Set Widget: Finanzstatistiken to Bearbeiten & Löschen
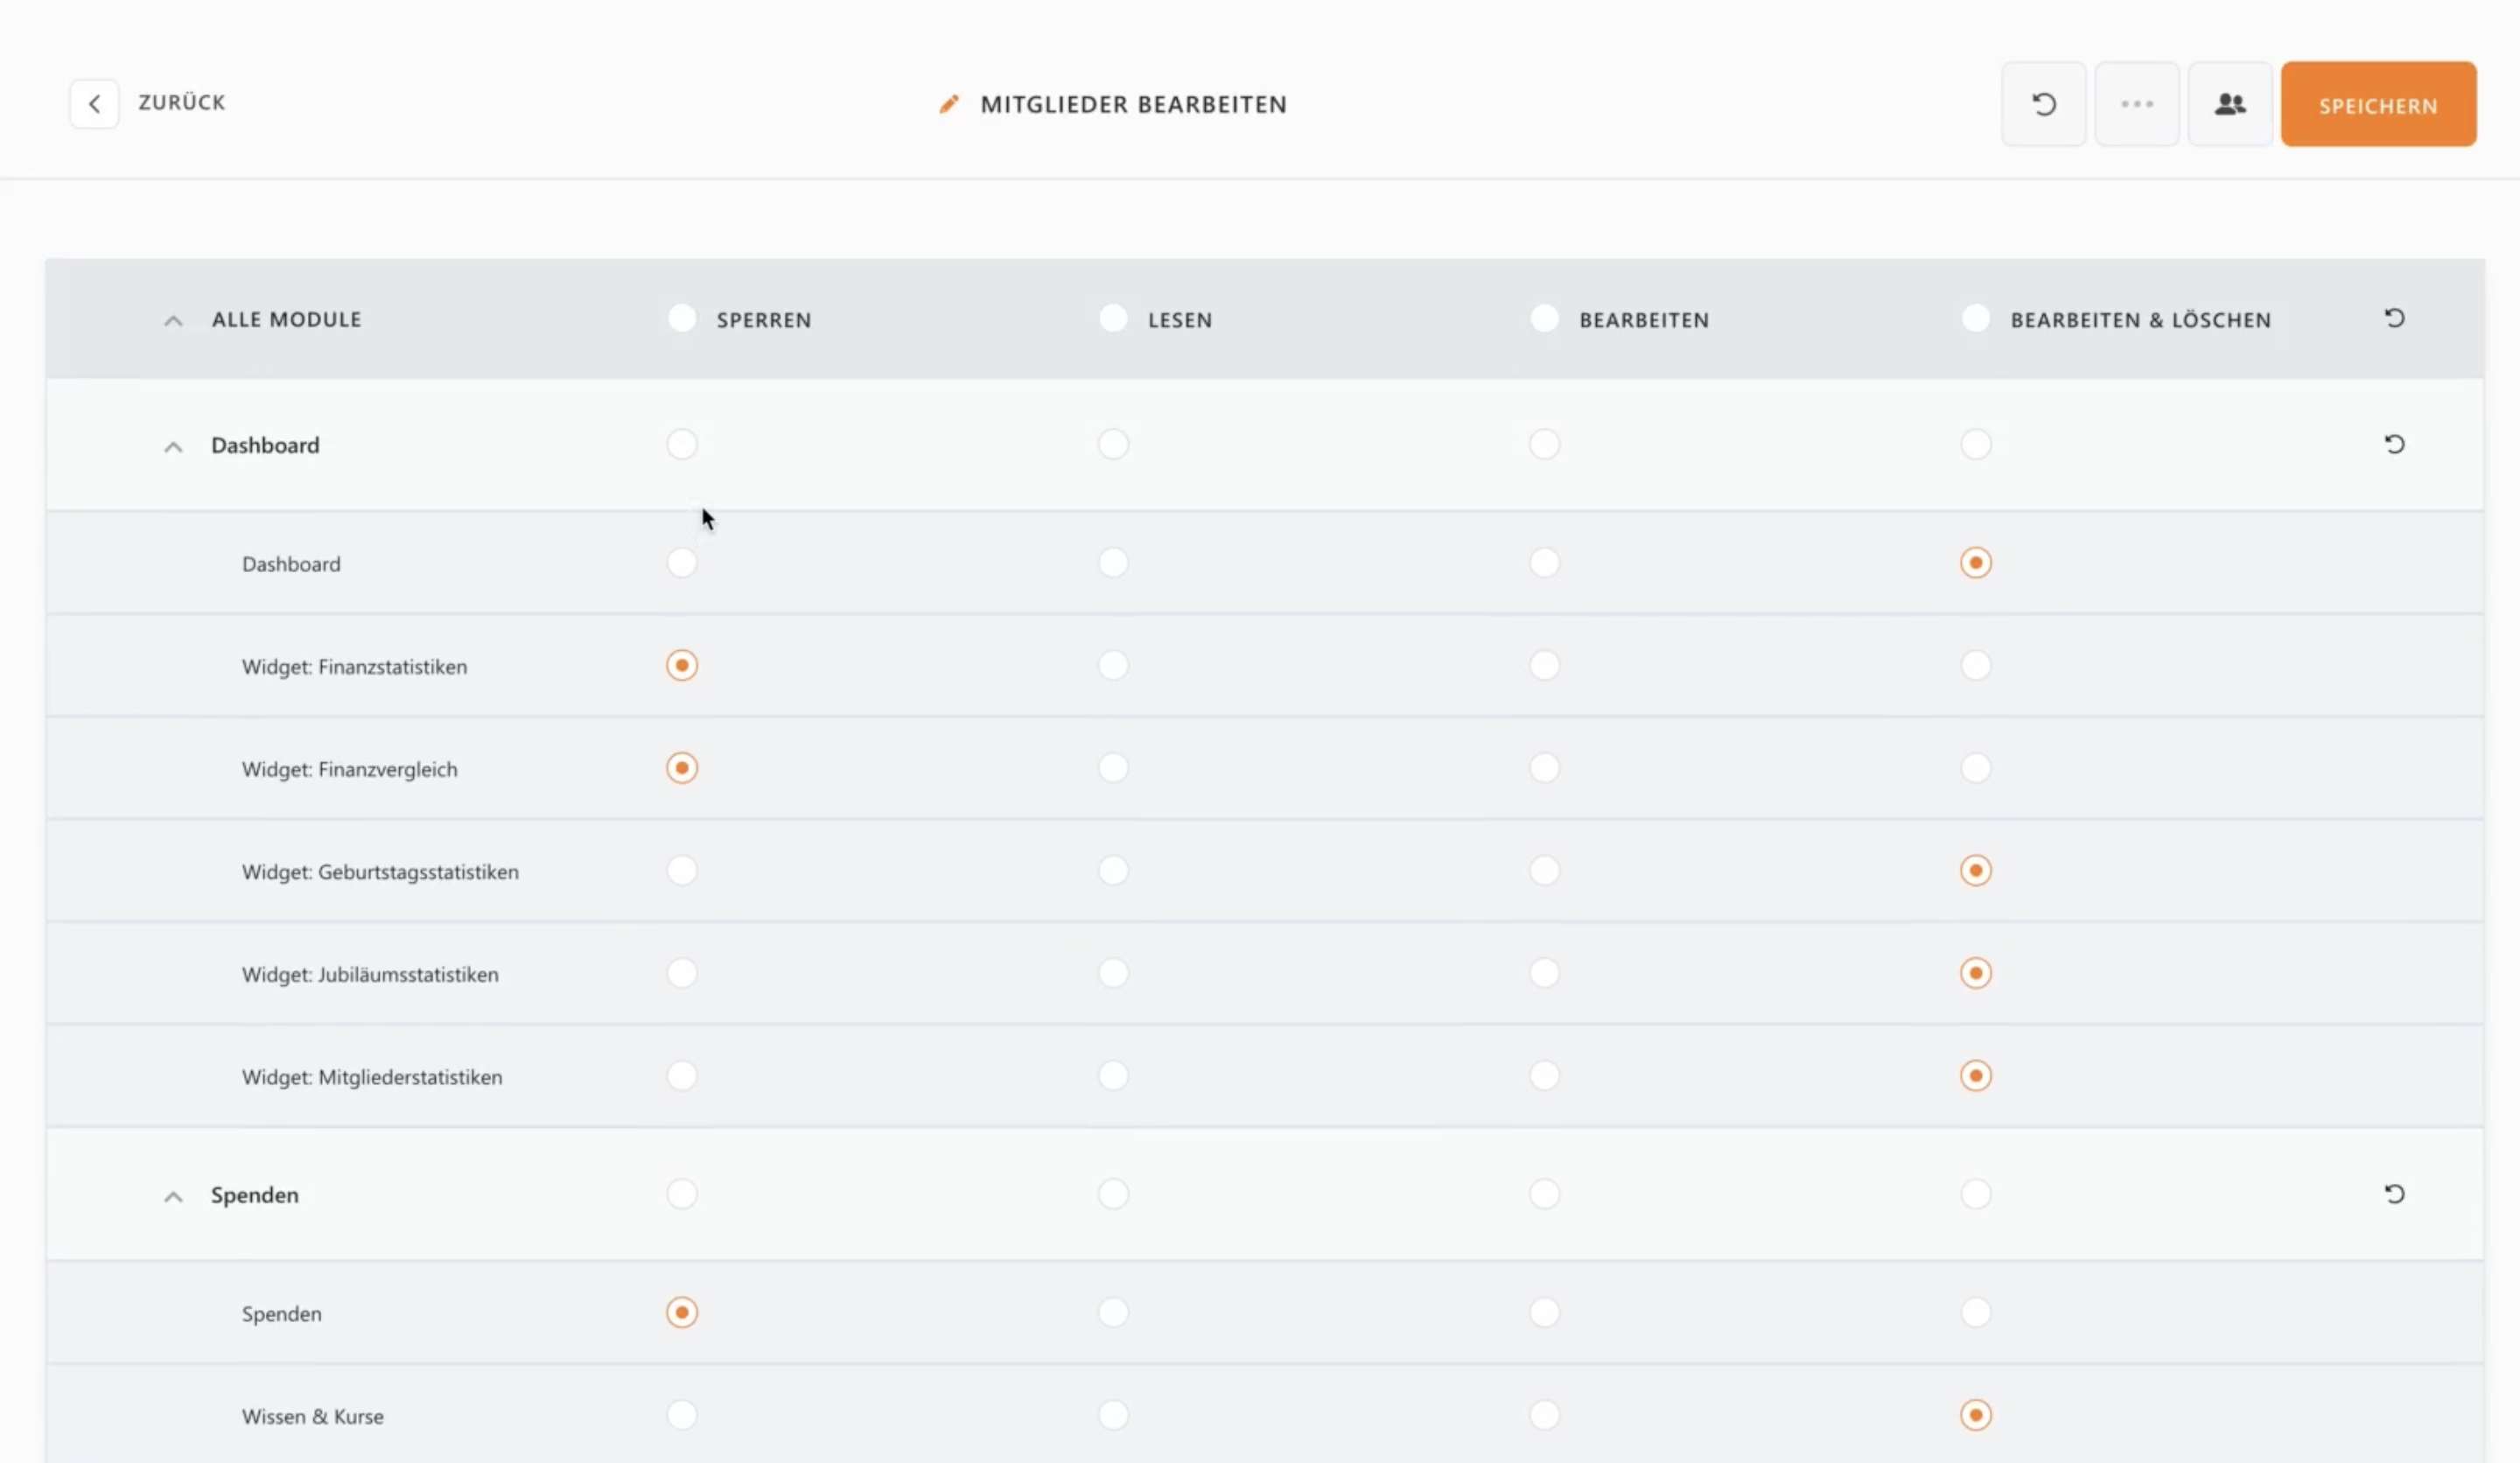 1976,665
